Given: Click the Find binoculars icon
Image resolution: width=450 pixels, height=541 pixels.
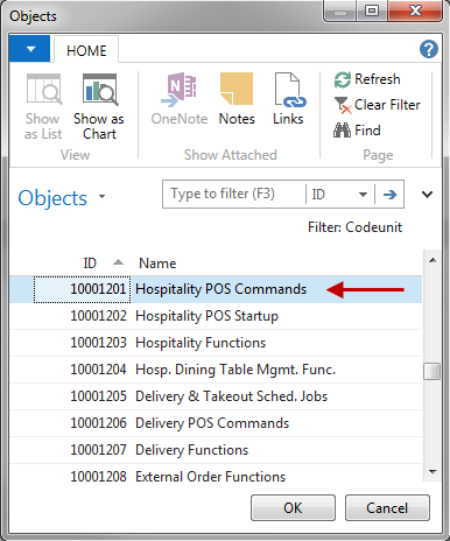Looking at the screenshot, I should pos(342,130).
